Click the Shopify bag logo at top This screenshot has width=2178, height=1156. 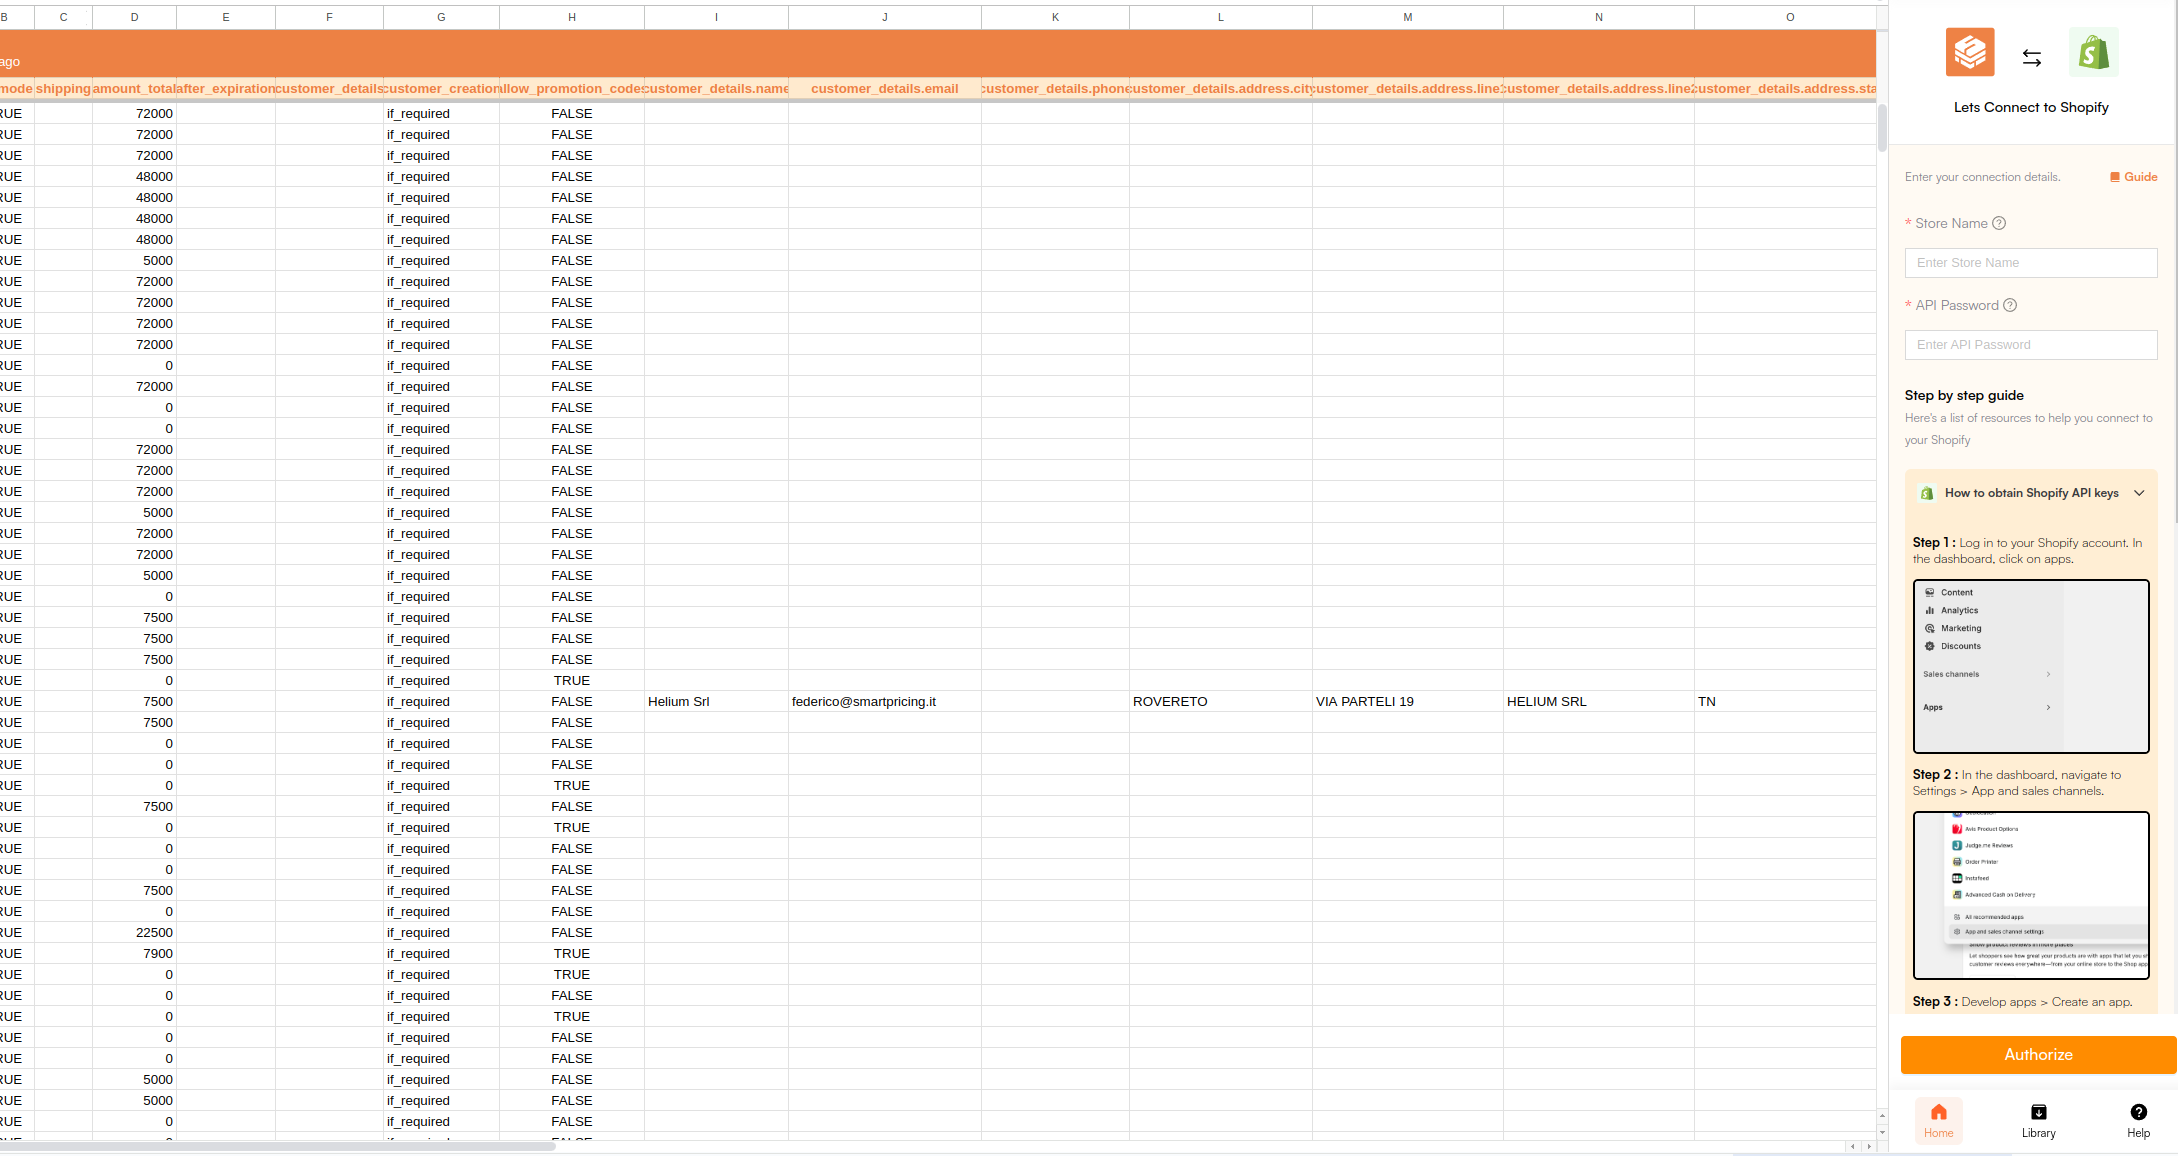(x=2093, y=53)
